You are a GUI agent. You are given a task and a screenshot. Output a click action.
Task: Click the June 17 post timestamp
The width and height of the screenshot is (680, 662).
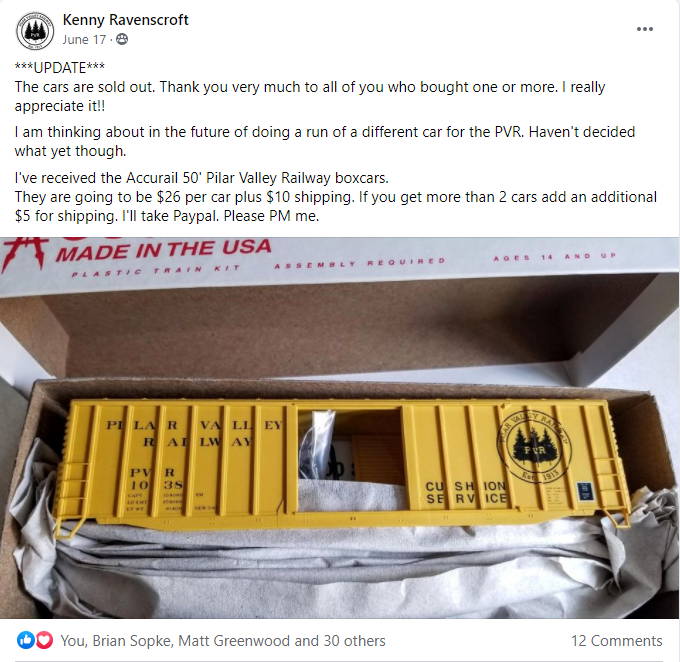(x=84, y=39)
